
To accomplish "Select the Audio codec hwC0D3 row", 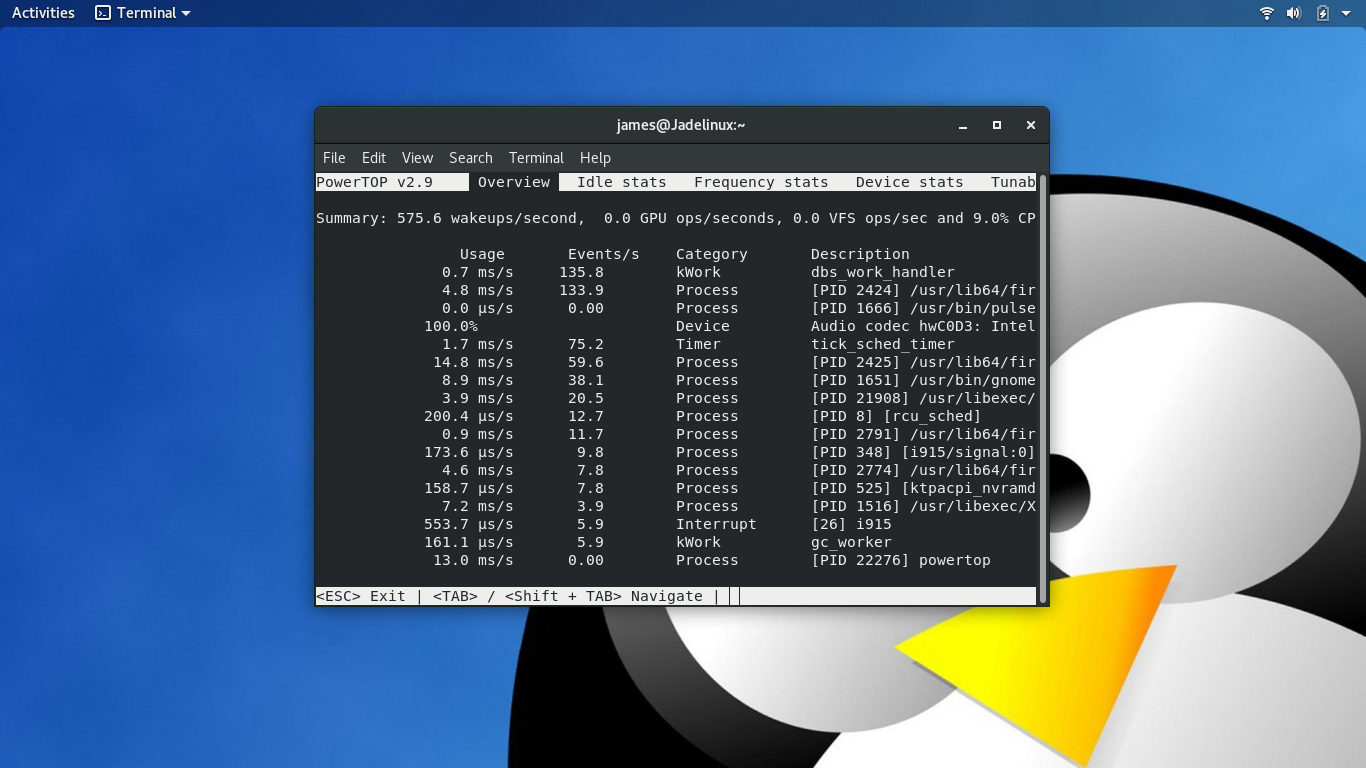I will point(676,326).
